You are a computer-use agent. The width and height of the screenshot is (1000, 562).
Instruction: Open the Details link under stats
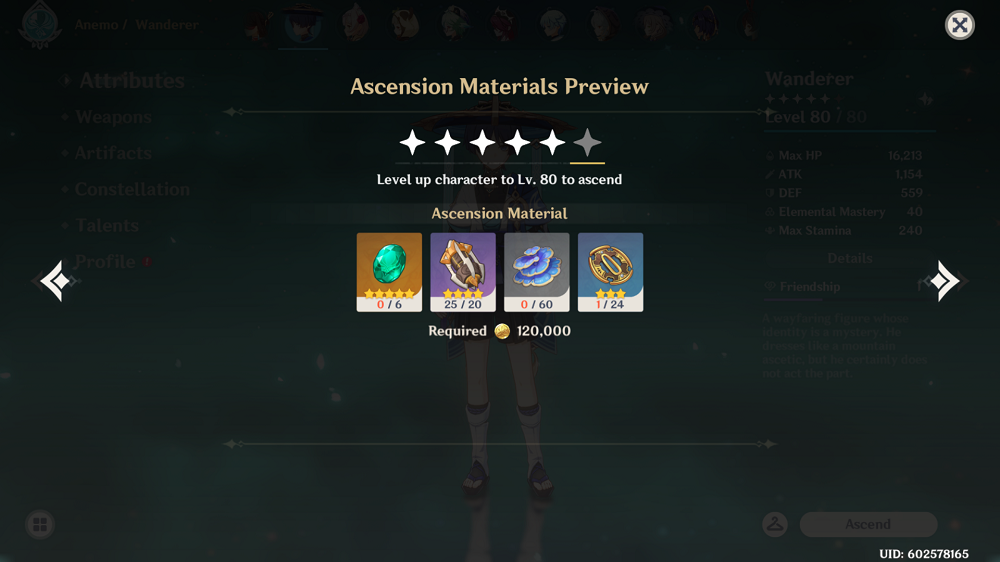click(849, 258)
